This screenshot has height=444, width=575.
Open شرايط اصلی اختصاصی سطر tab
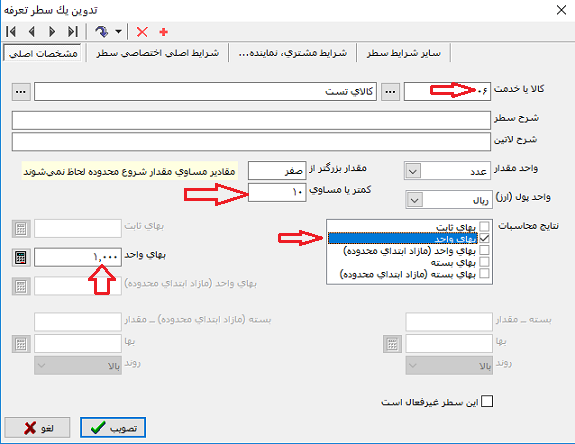pyautogui.click(x=157, y=53)
